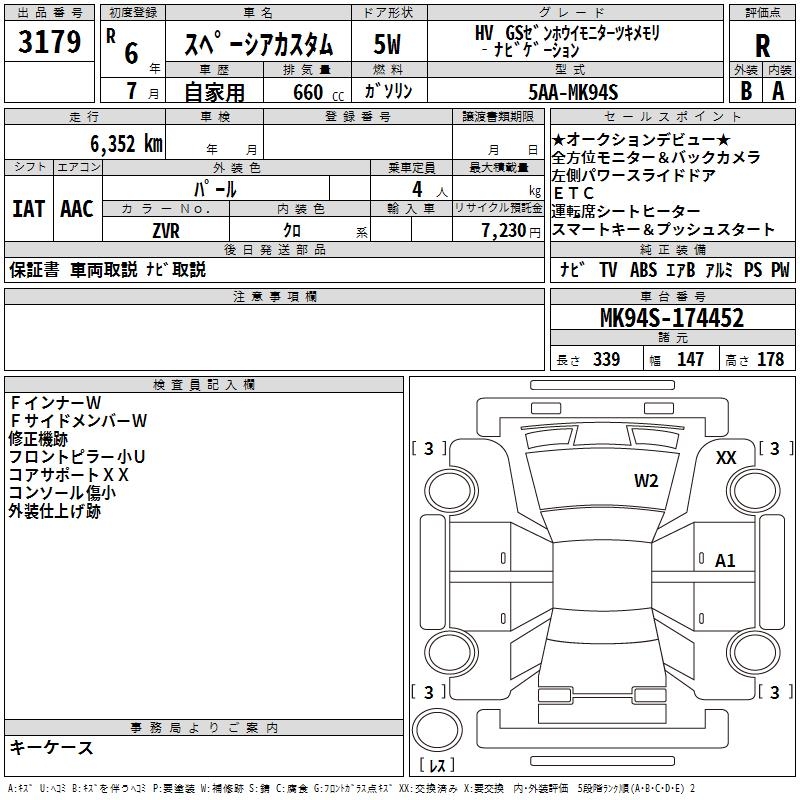
Task: Click the ナビ equipment label
Action: point(572,270)
